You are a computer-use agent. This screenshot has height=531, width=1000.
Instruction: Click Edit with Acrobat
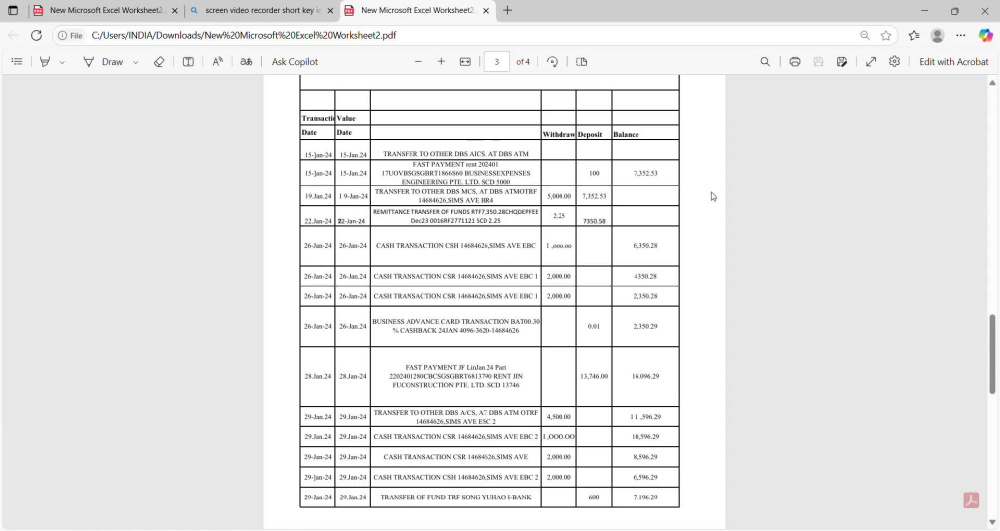point(953,62)
